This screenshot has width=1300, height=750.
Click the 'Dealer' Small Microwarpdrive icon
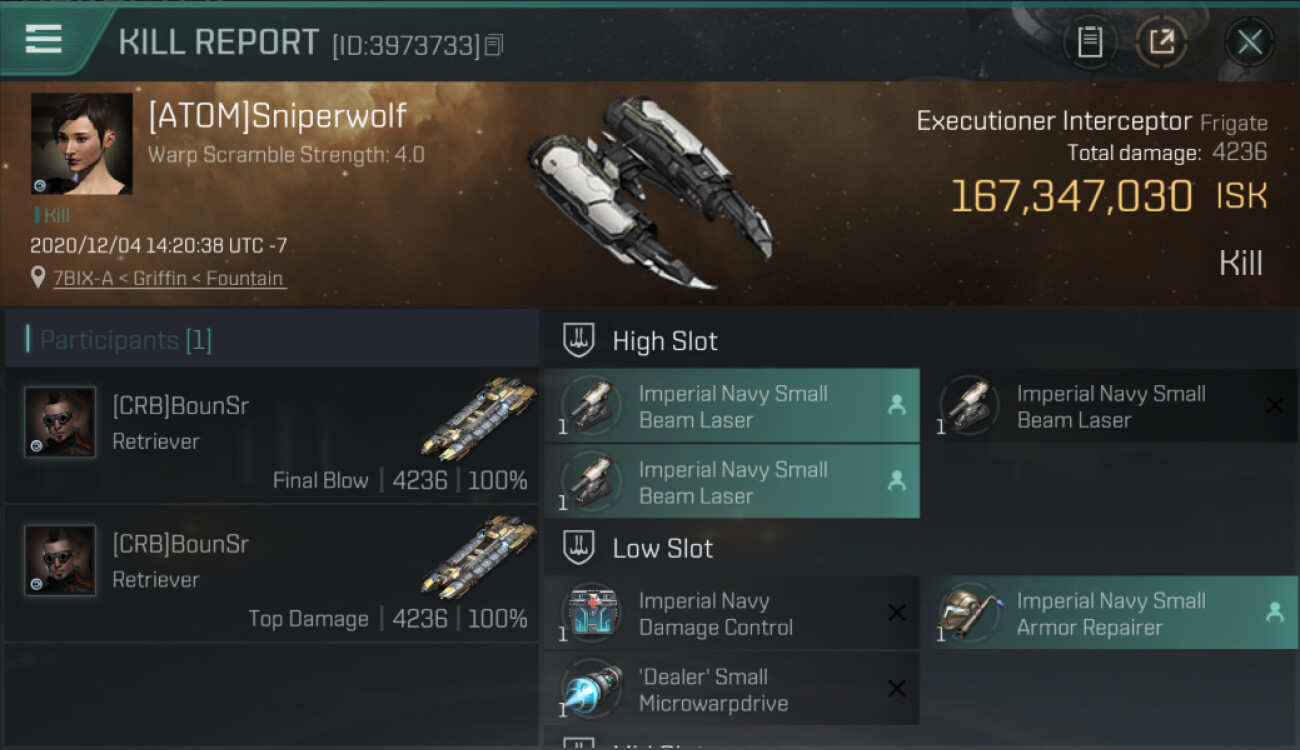[591, 690]
